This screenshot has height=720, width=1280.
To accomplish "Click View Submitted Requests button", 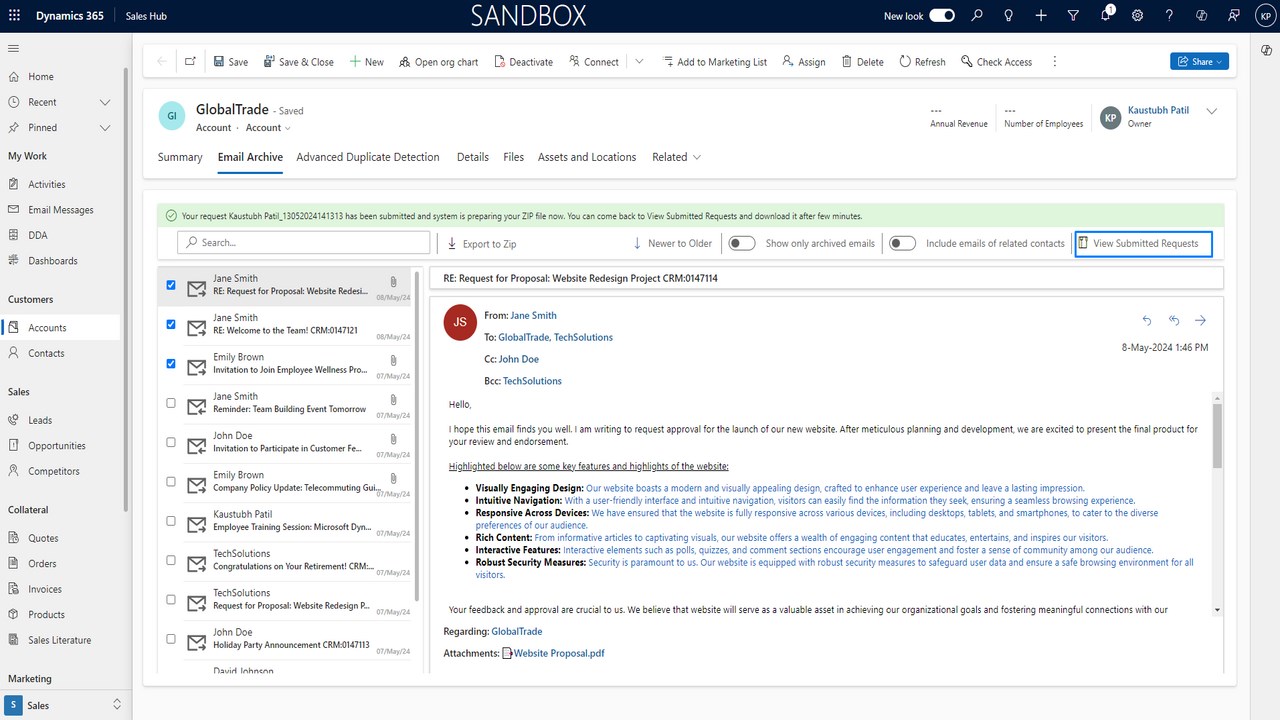I will click(x=1144, y=243).
